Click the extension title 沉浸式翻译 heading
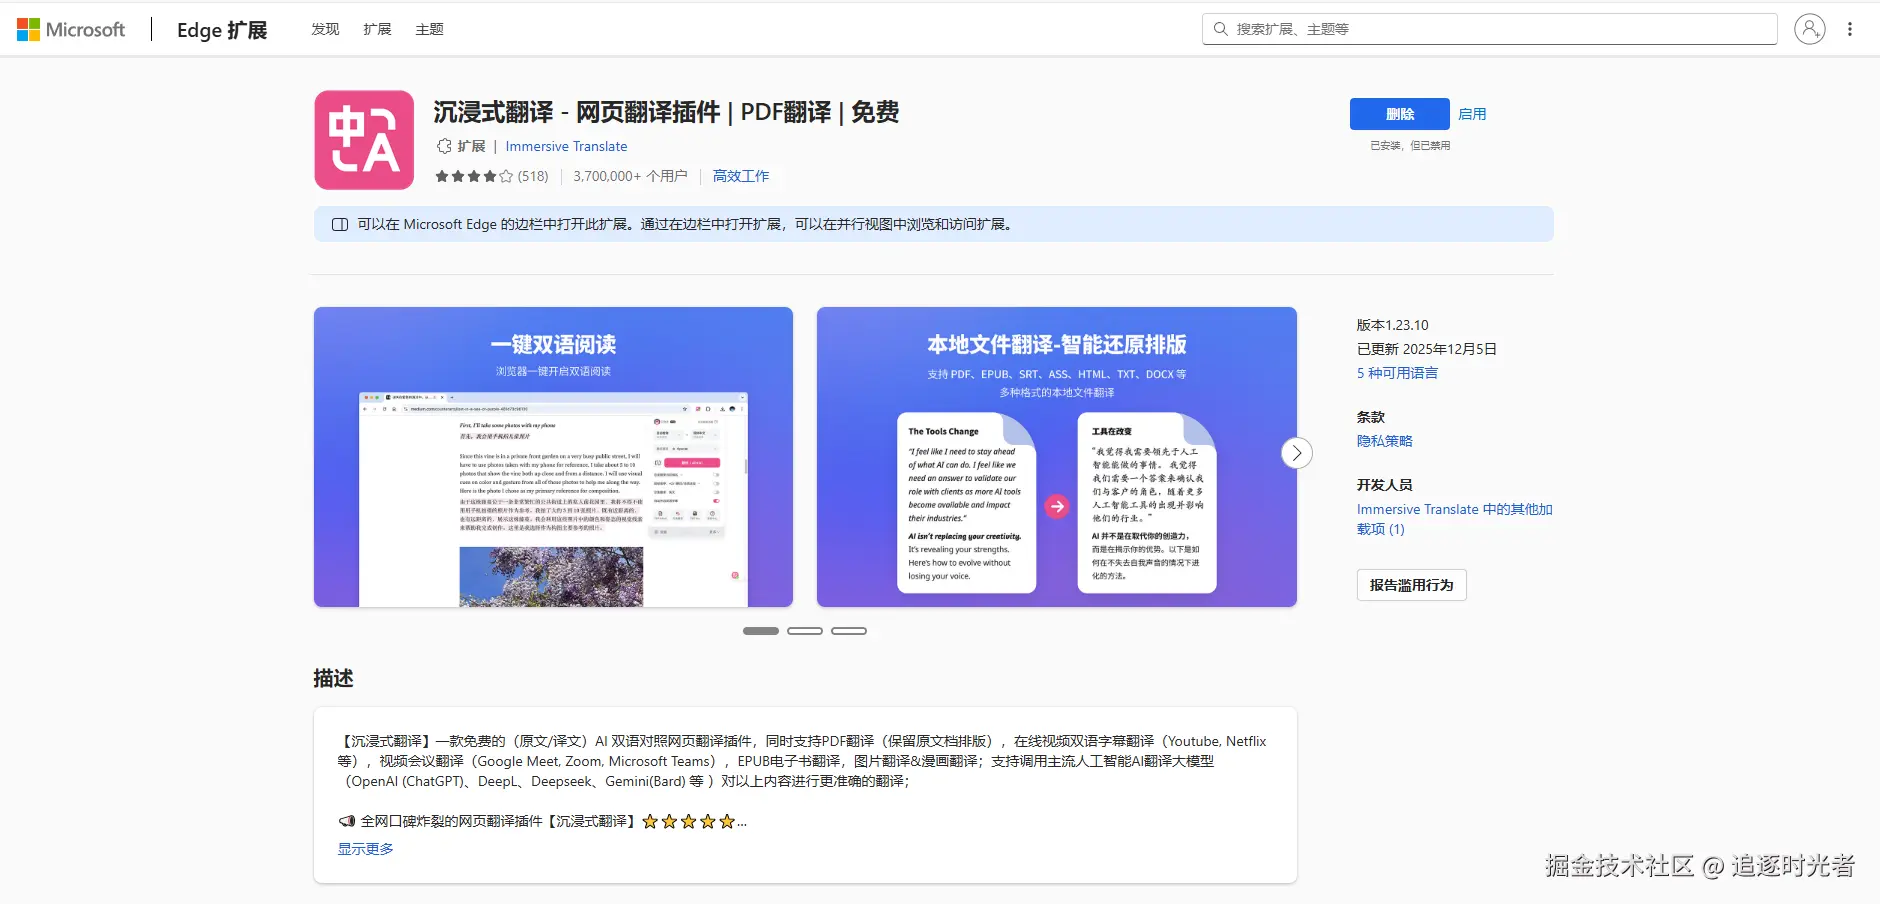This screenshot has width=1880, height=904. click(666, 112)
